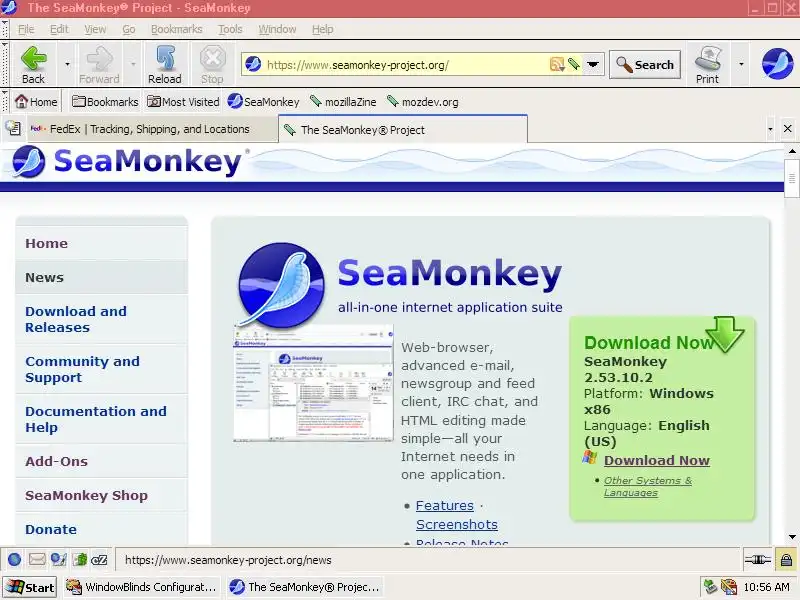Viewport: 800px width, 600px height.
Task: Click the SeaMonkey screenshot thumbnail
Action: 313,384
